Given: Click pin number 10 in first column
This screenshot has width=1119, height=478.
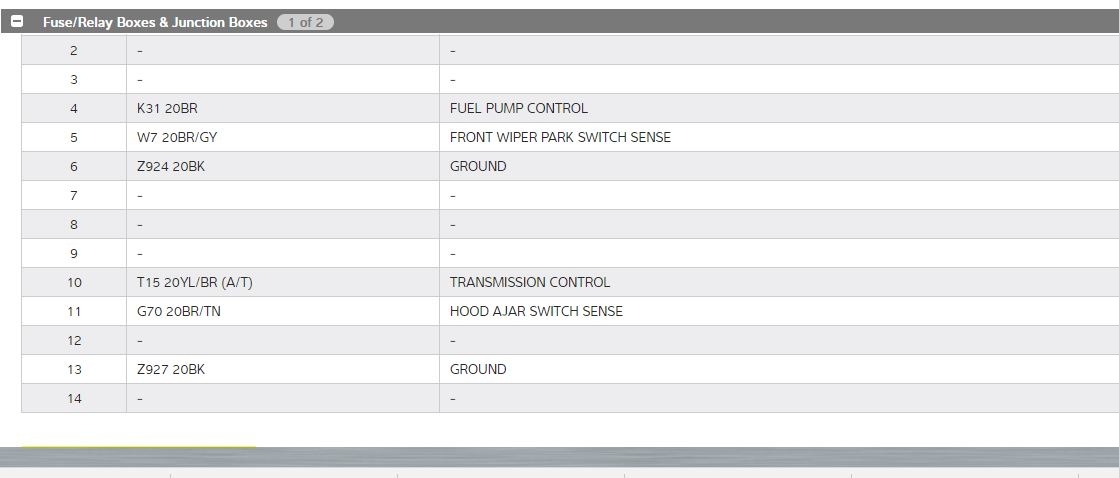Looking at the screenshot, I should click(74, 282).
